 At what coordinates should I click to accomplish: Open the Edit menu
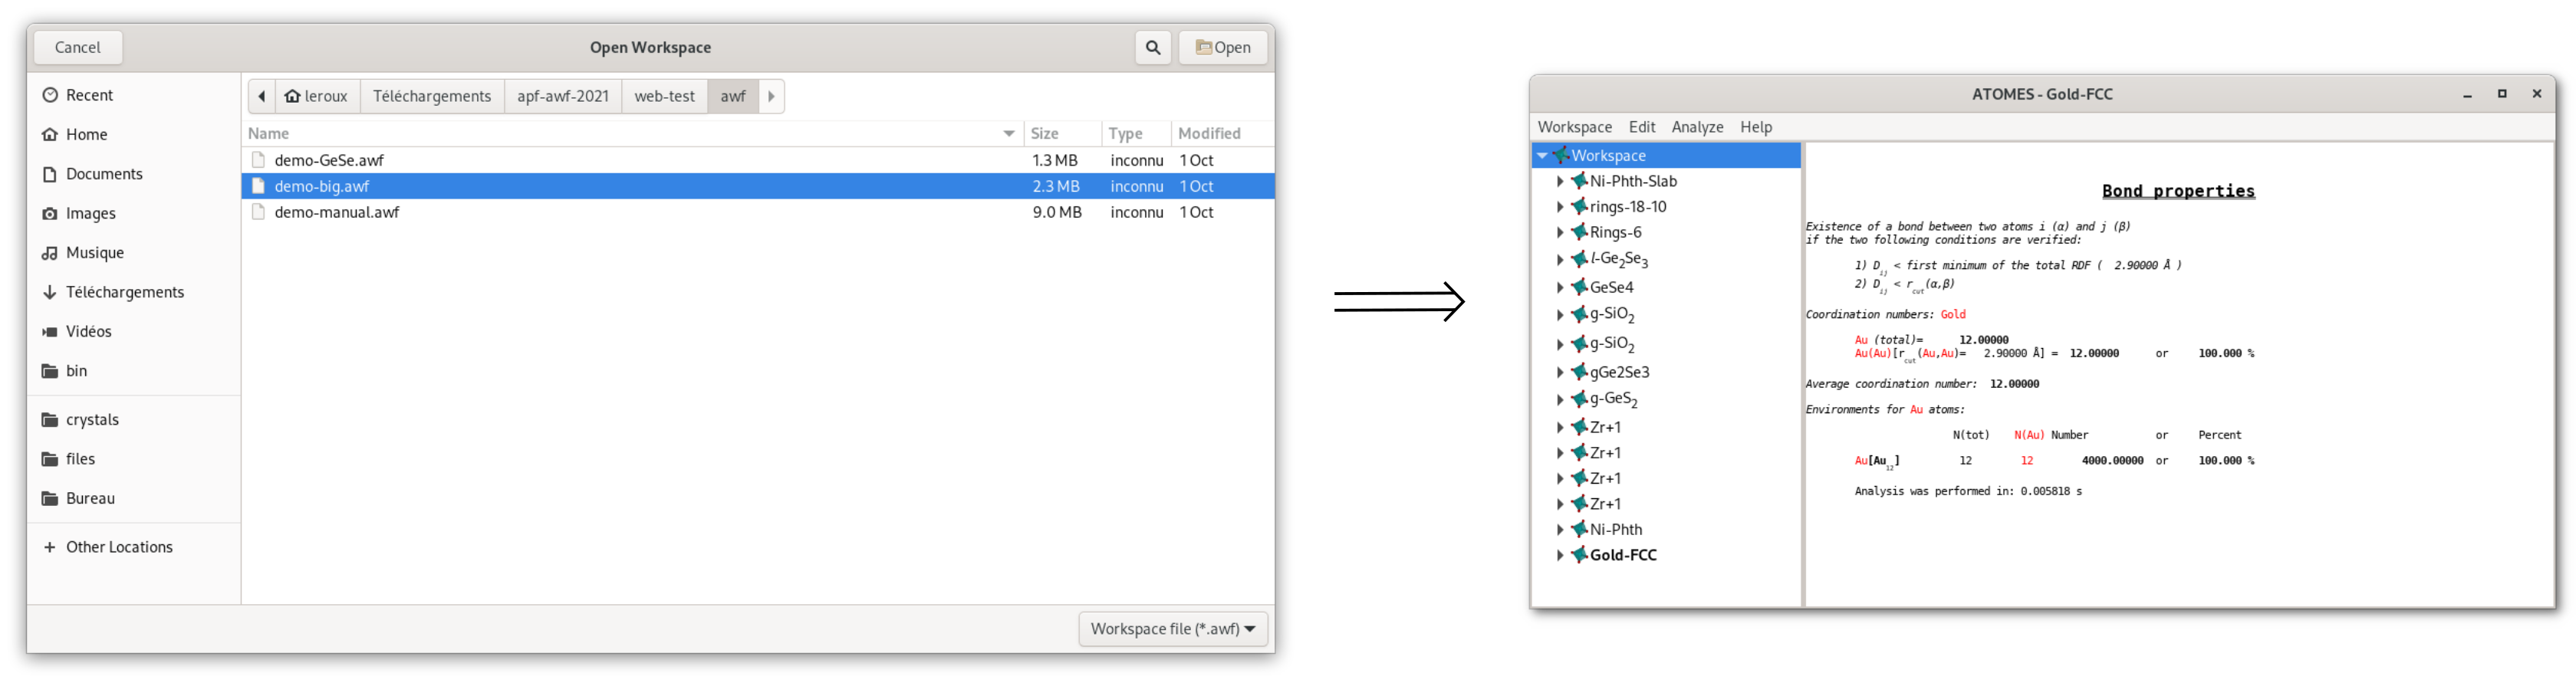[x=1642, y=127]
